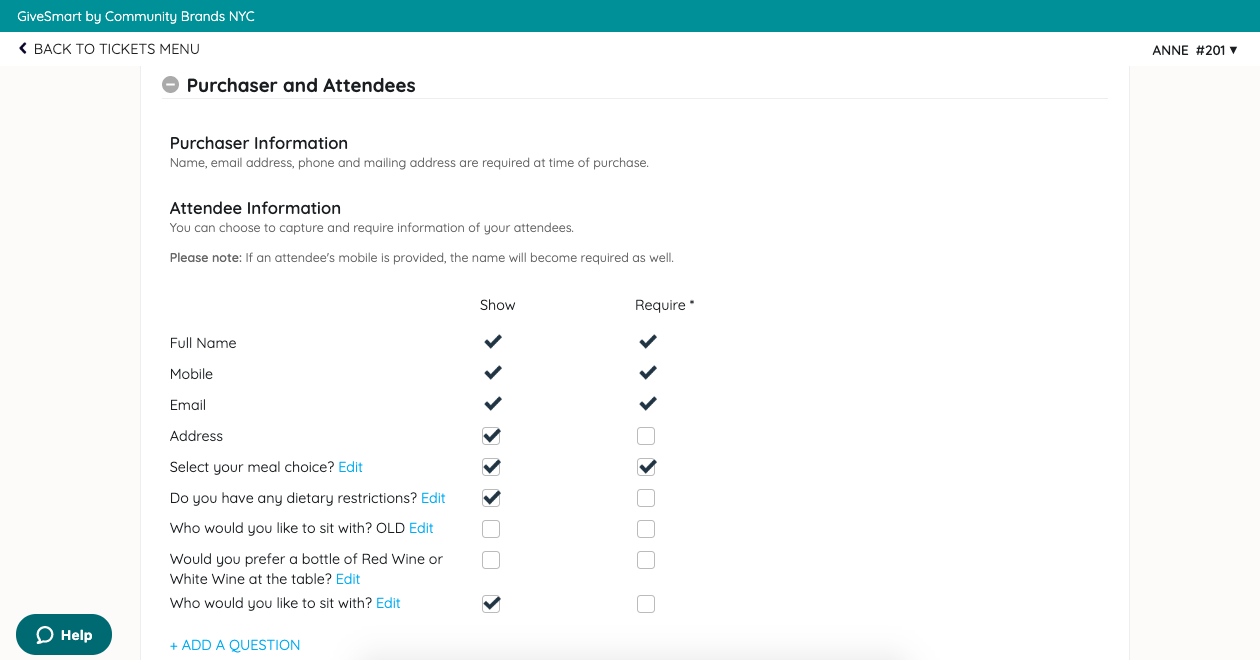
Task: Check Require for dietary restrictions question
Action: 646,498
